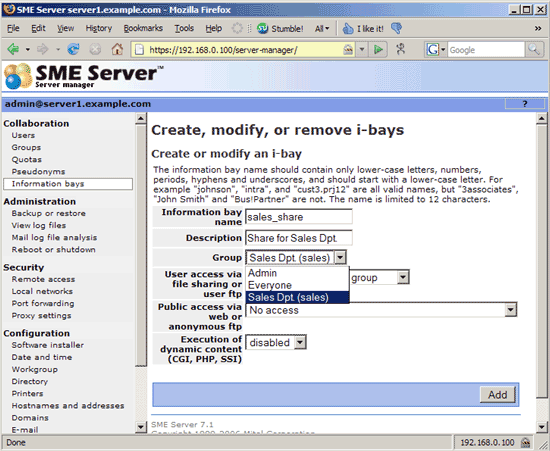This screenshot has height=451, width=550.
Task: Select Admin in the Group list
Action: pos(297,273)
